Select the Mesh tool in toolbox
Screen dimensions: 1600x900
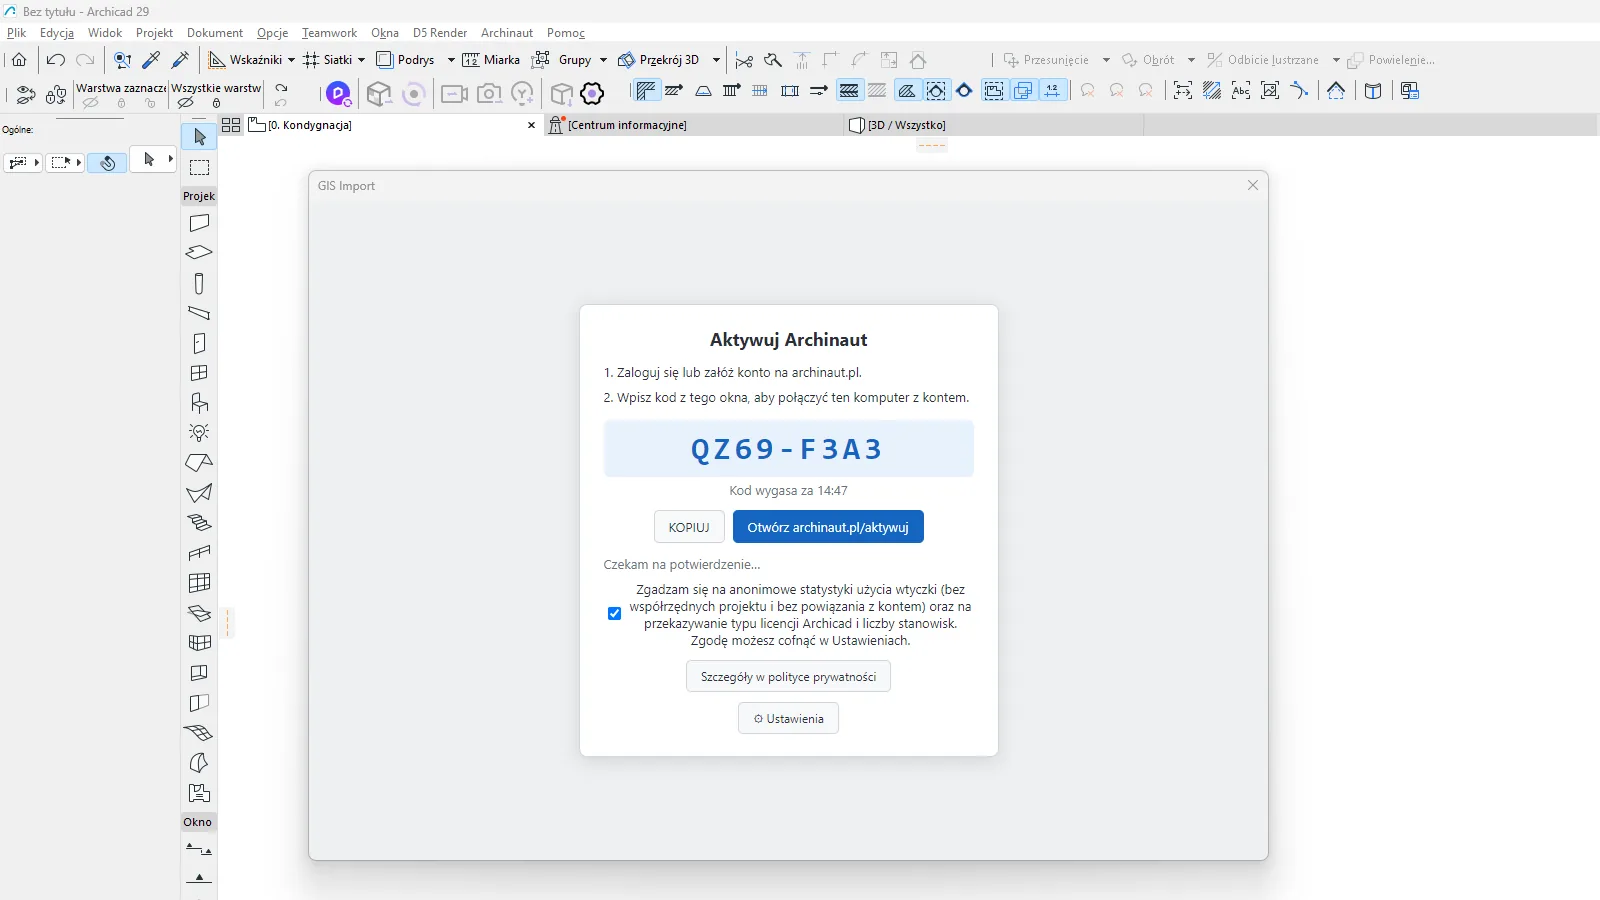[199, 733]
